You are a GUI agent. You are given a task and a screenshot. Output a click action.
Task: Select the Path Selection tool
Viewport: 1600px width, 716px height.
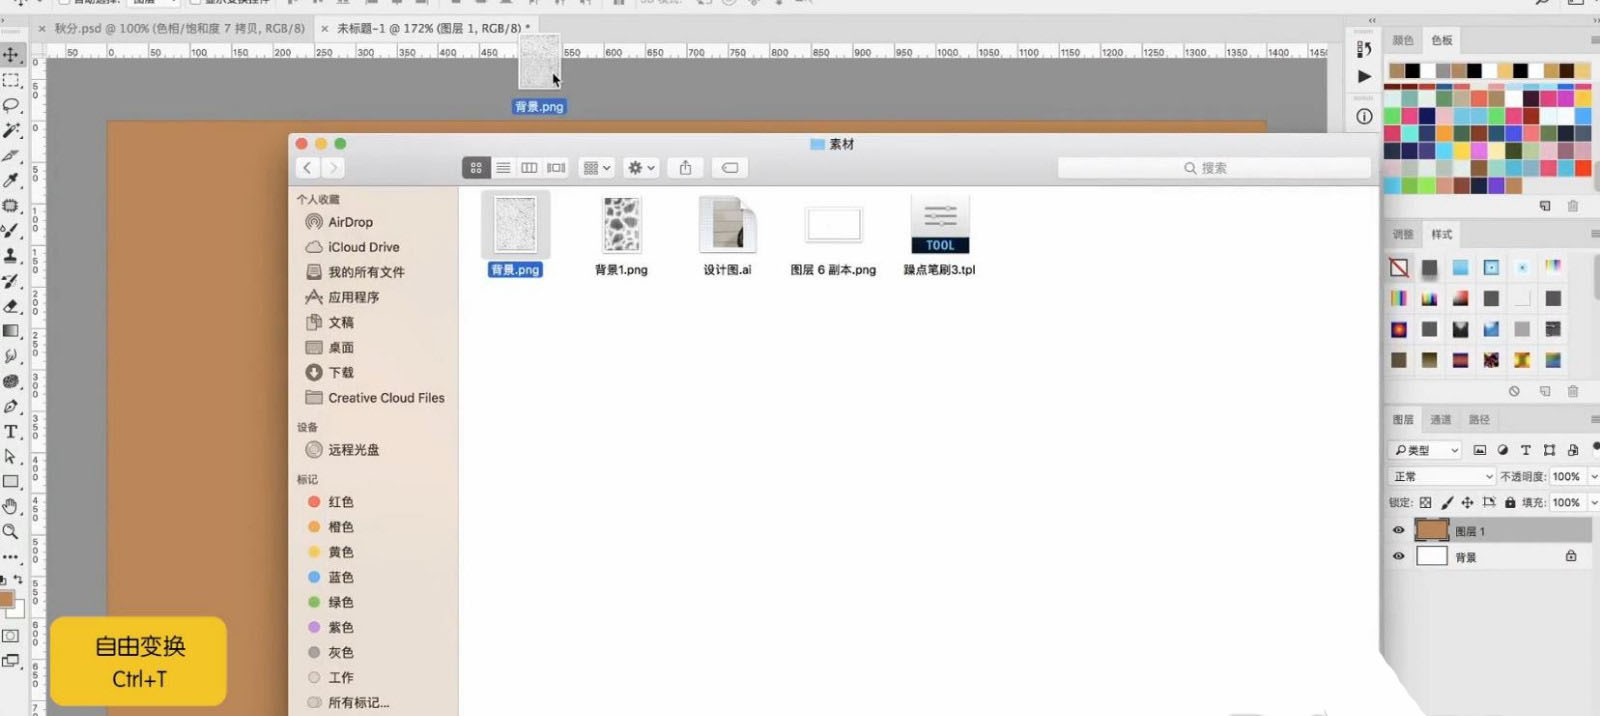pos(11,457)
